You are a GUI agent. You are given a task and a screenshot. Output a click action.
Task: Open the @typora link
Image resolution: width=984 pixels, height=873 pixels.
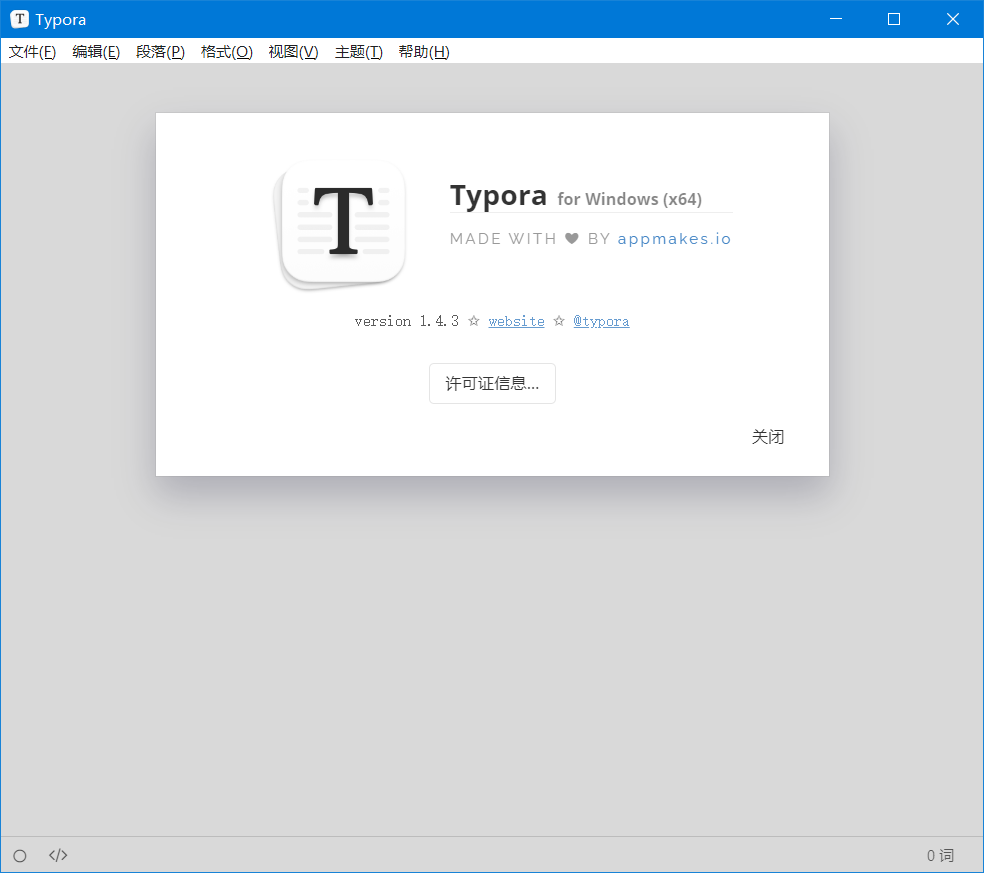point(601,321)
